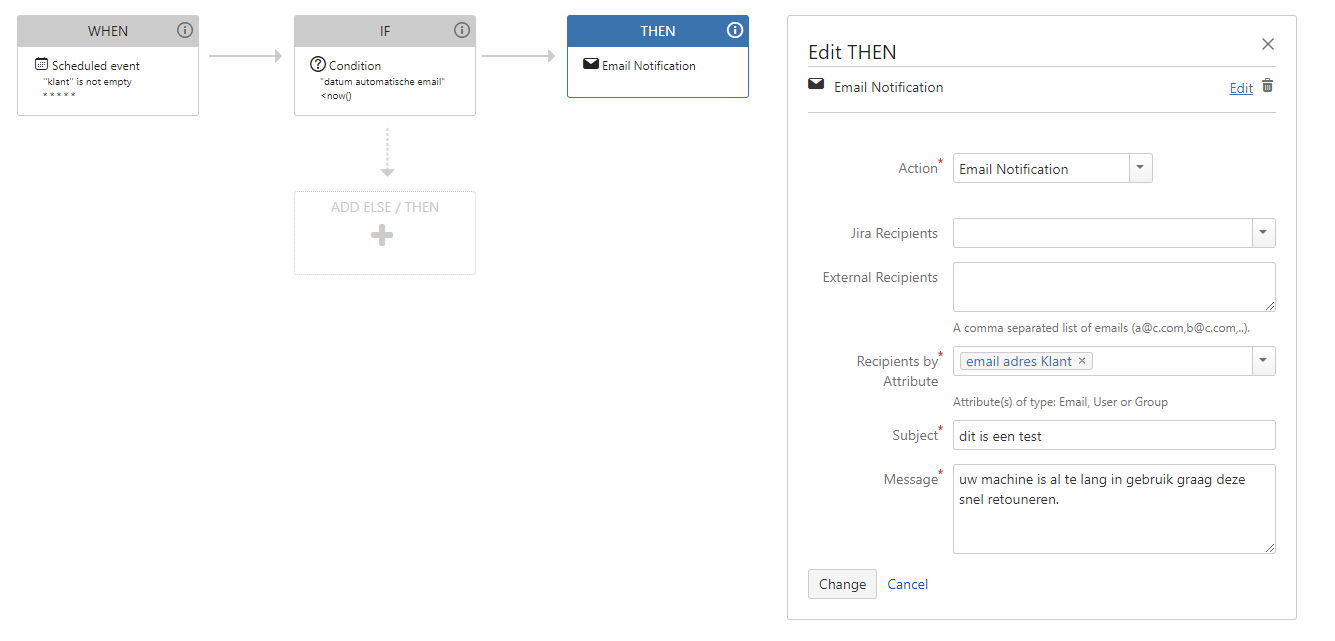This screenshot has height=641, width=1335.
Task: Click the info icon on IF block
Action: [462, 30]
